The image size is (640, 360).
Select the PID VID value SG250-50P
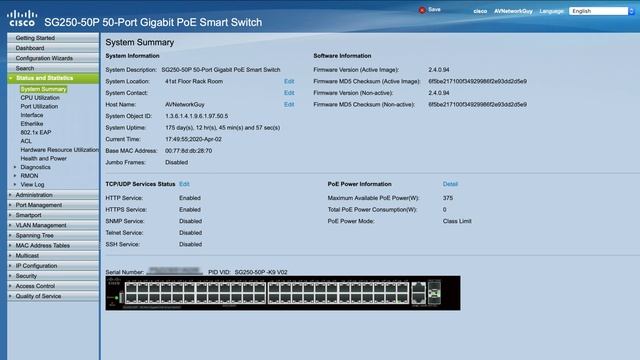point(261,272)
